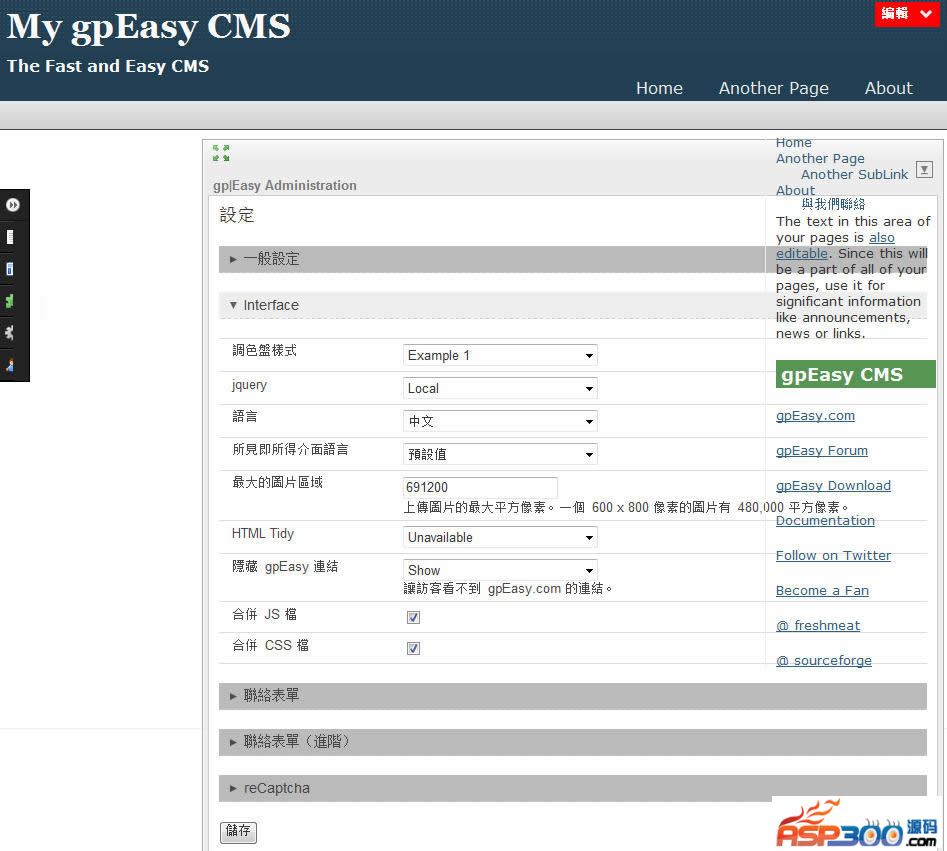Click the 最大的圖片區域 input field with 691200
Image resolution: width=947 pixels, height=851 pixels.
point(480,487)
